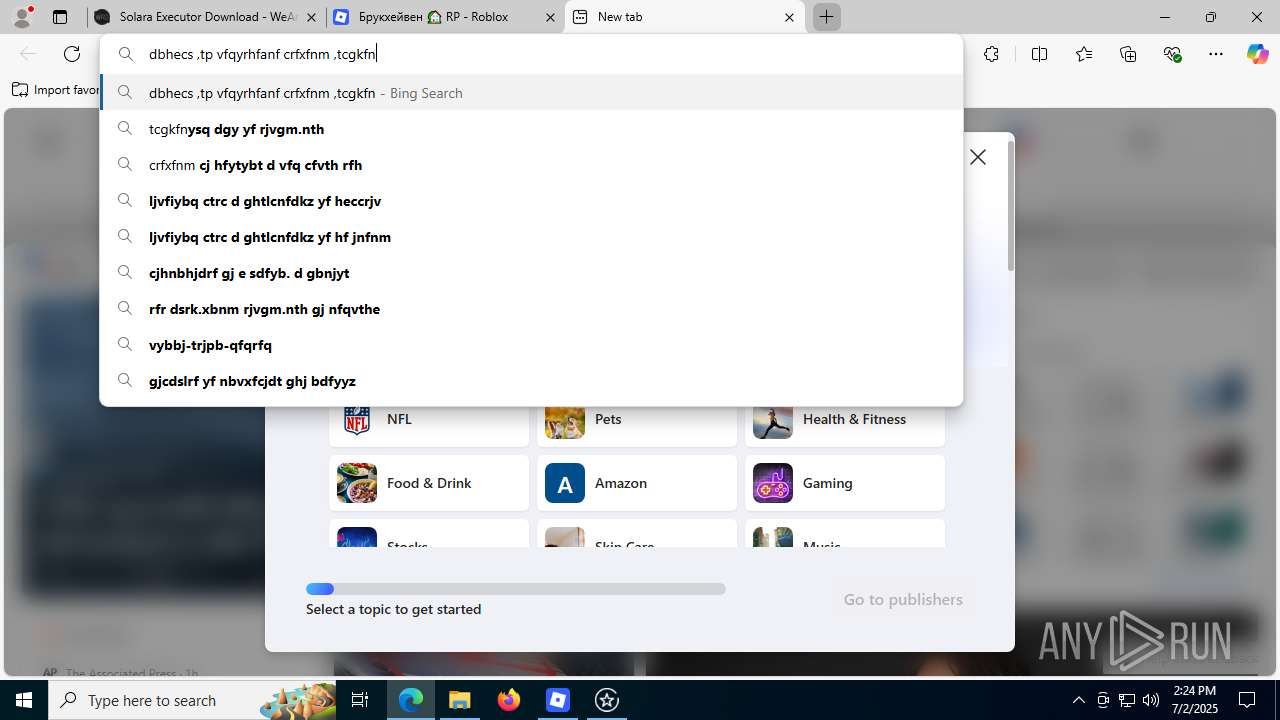Open the browser profile icon
Viewport: 1280px width, 720px height.
point(22,17)
